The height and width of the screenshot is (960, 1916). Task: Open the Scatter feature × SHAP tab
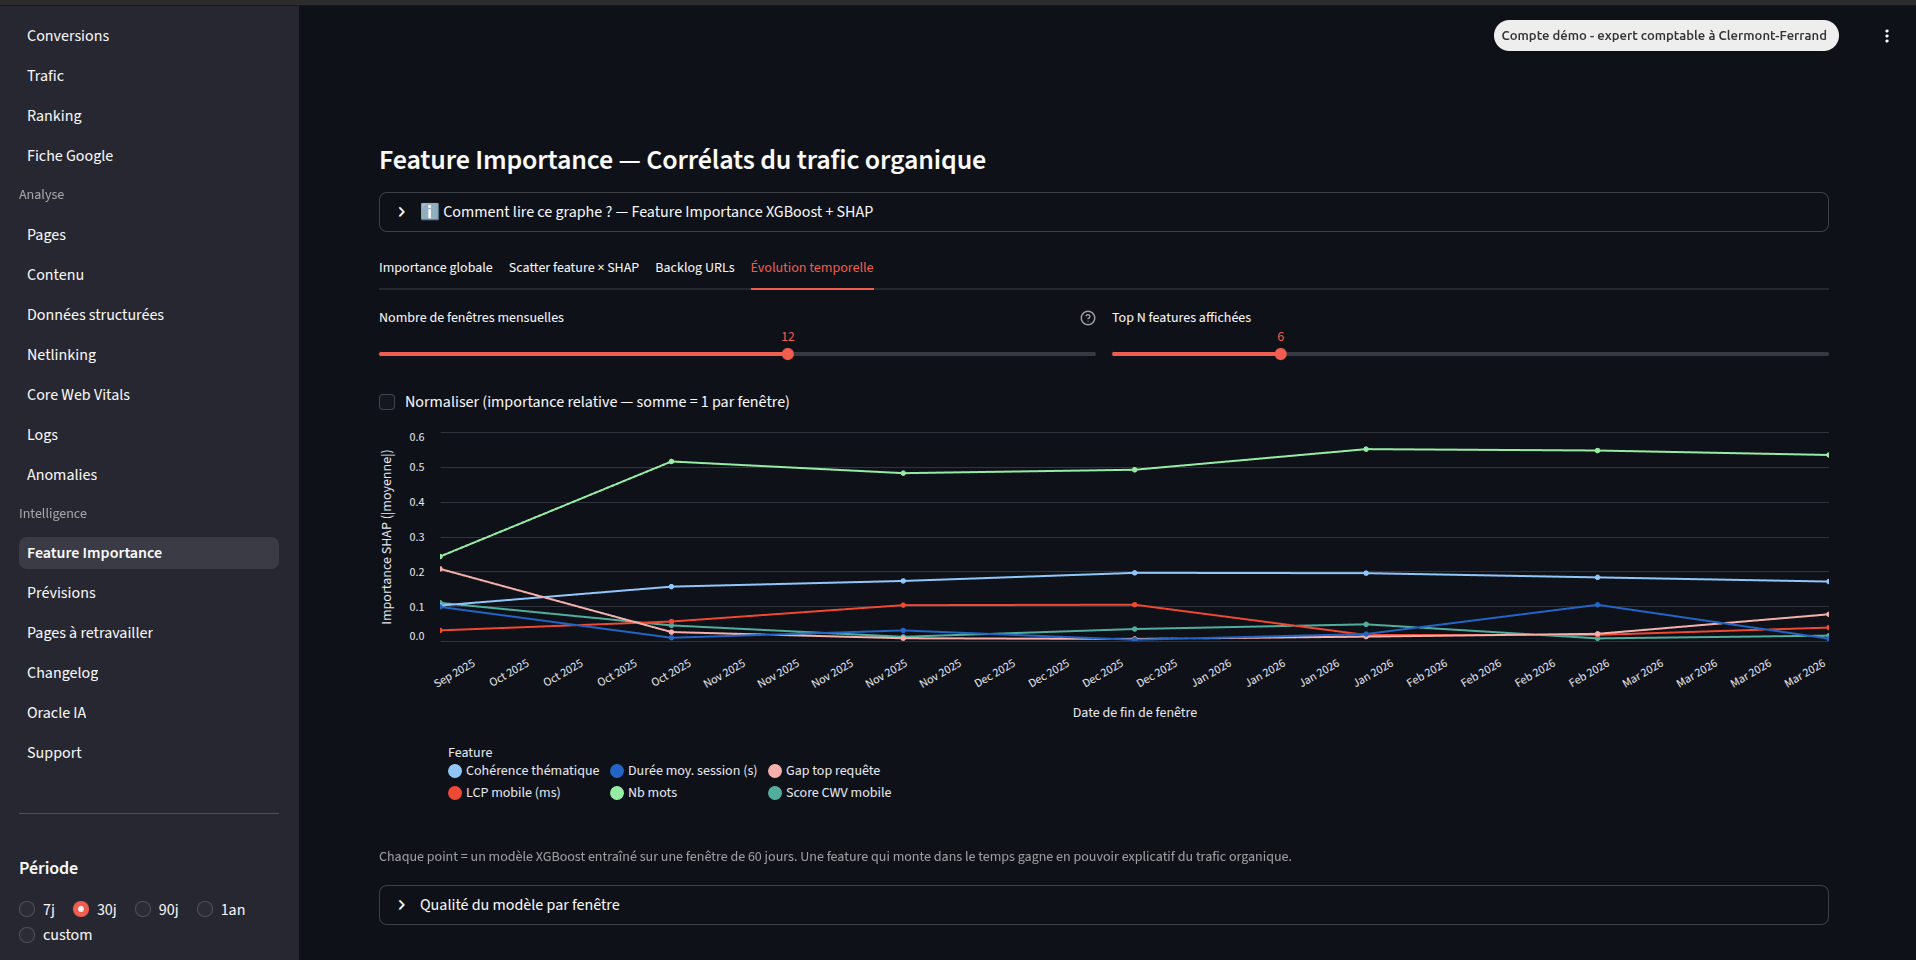(573, 267)
